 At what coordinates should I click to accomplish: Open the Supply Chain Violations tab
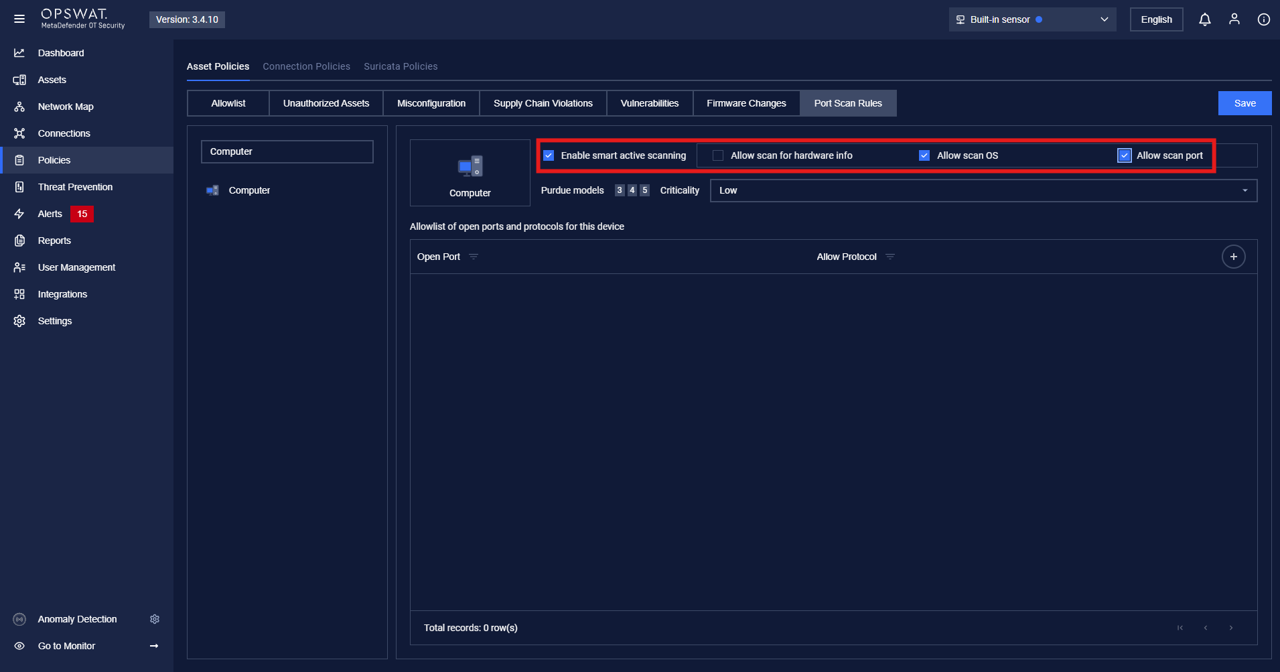[x=543, y=103]
